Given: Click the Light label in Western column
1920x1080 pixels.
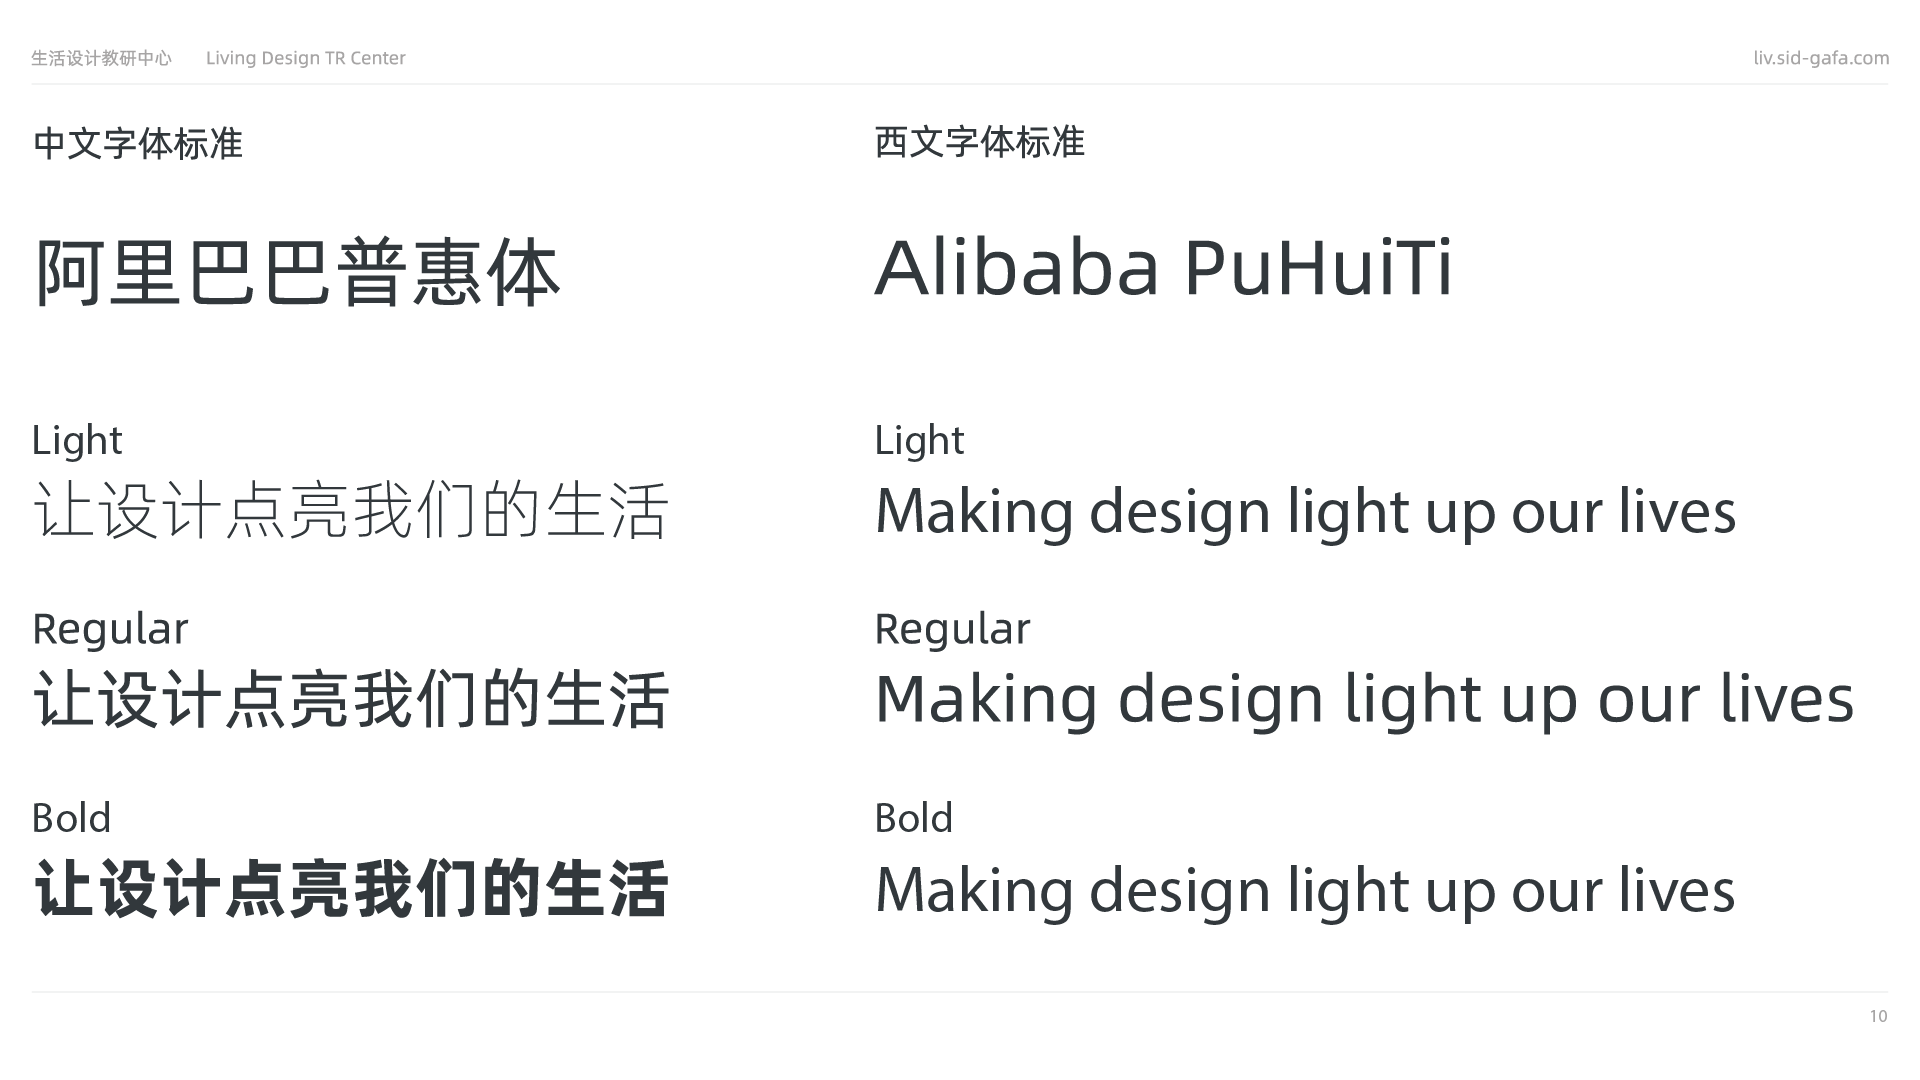Looking at the screenshot, I should [x=919, y=440].
